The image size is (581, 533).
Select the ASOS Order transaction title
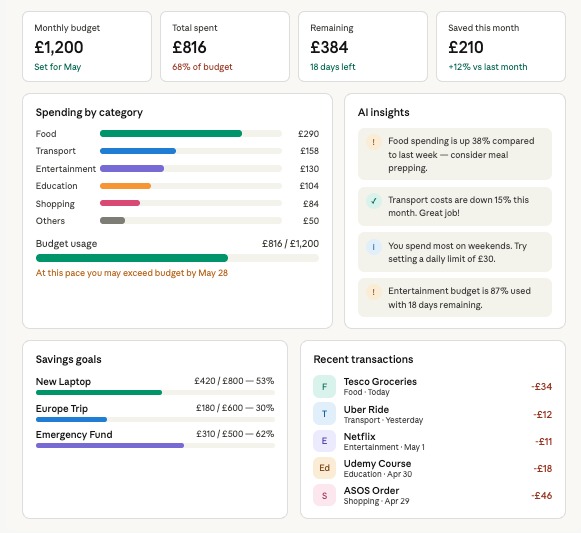(371, 490)
